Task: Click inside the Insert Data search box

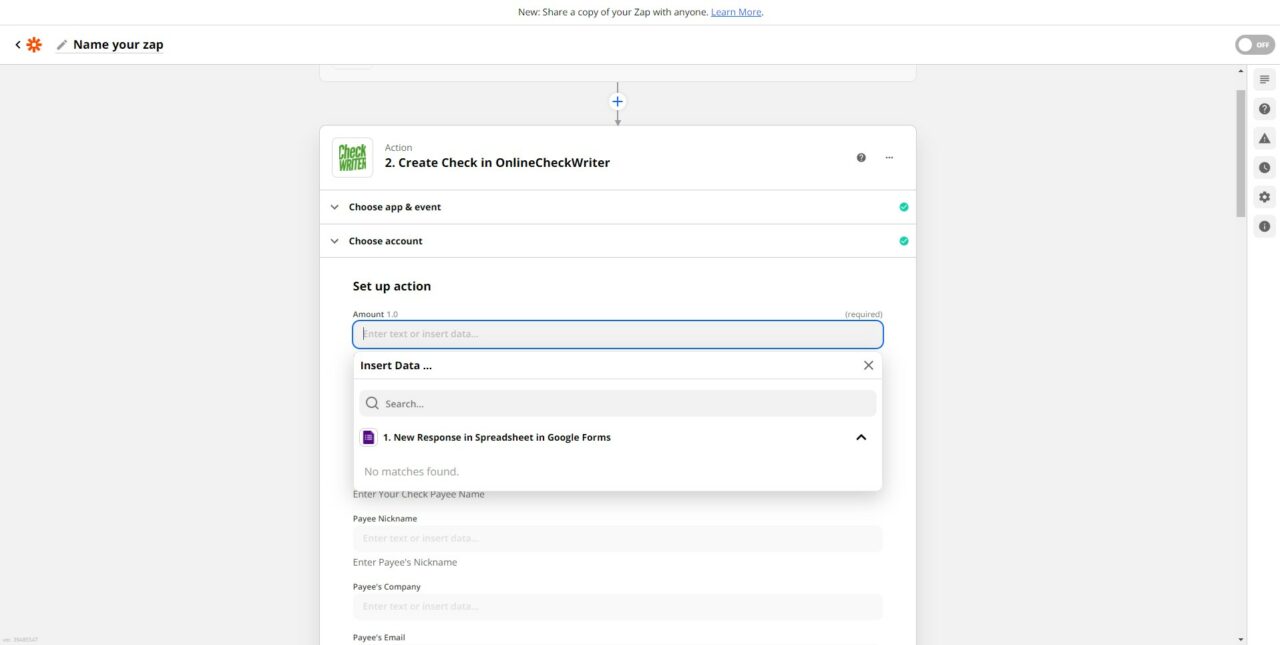Action: click(x=617, y=403)
